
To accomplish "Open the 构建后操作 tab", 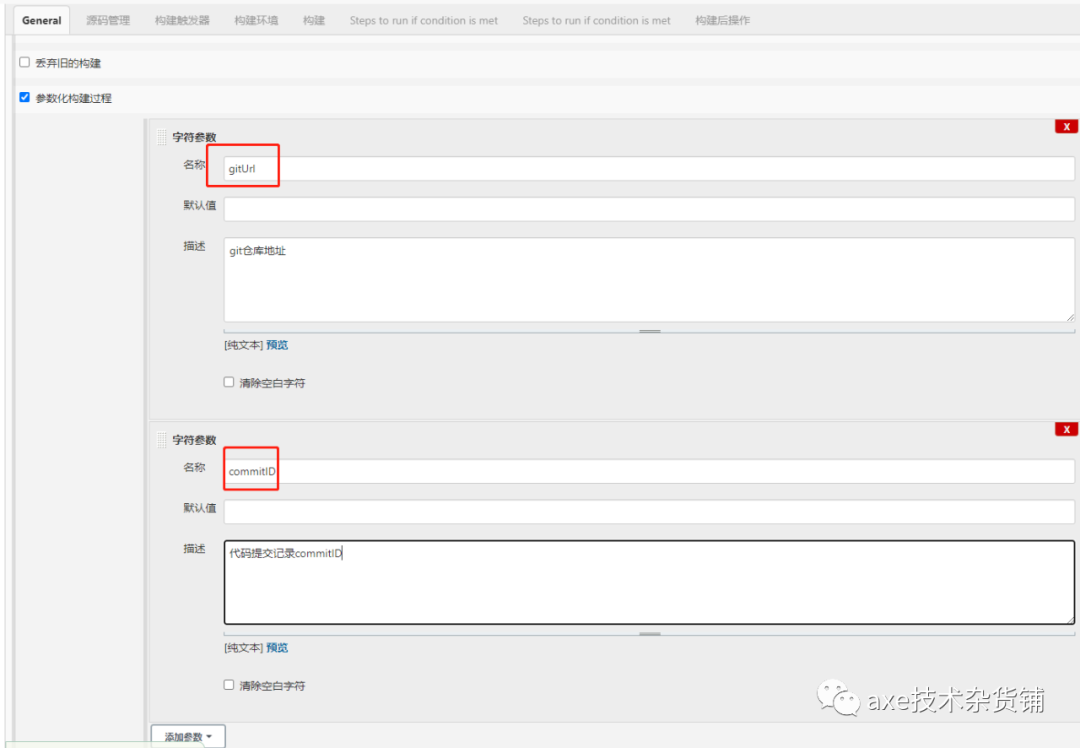I will [x=723, y=21].
